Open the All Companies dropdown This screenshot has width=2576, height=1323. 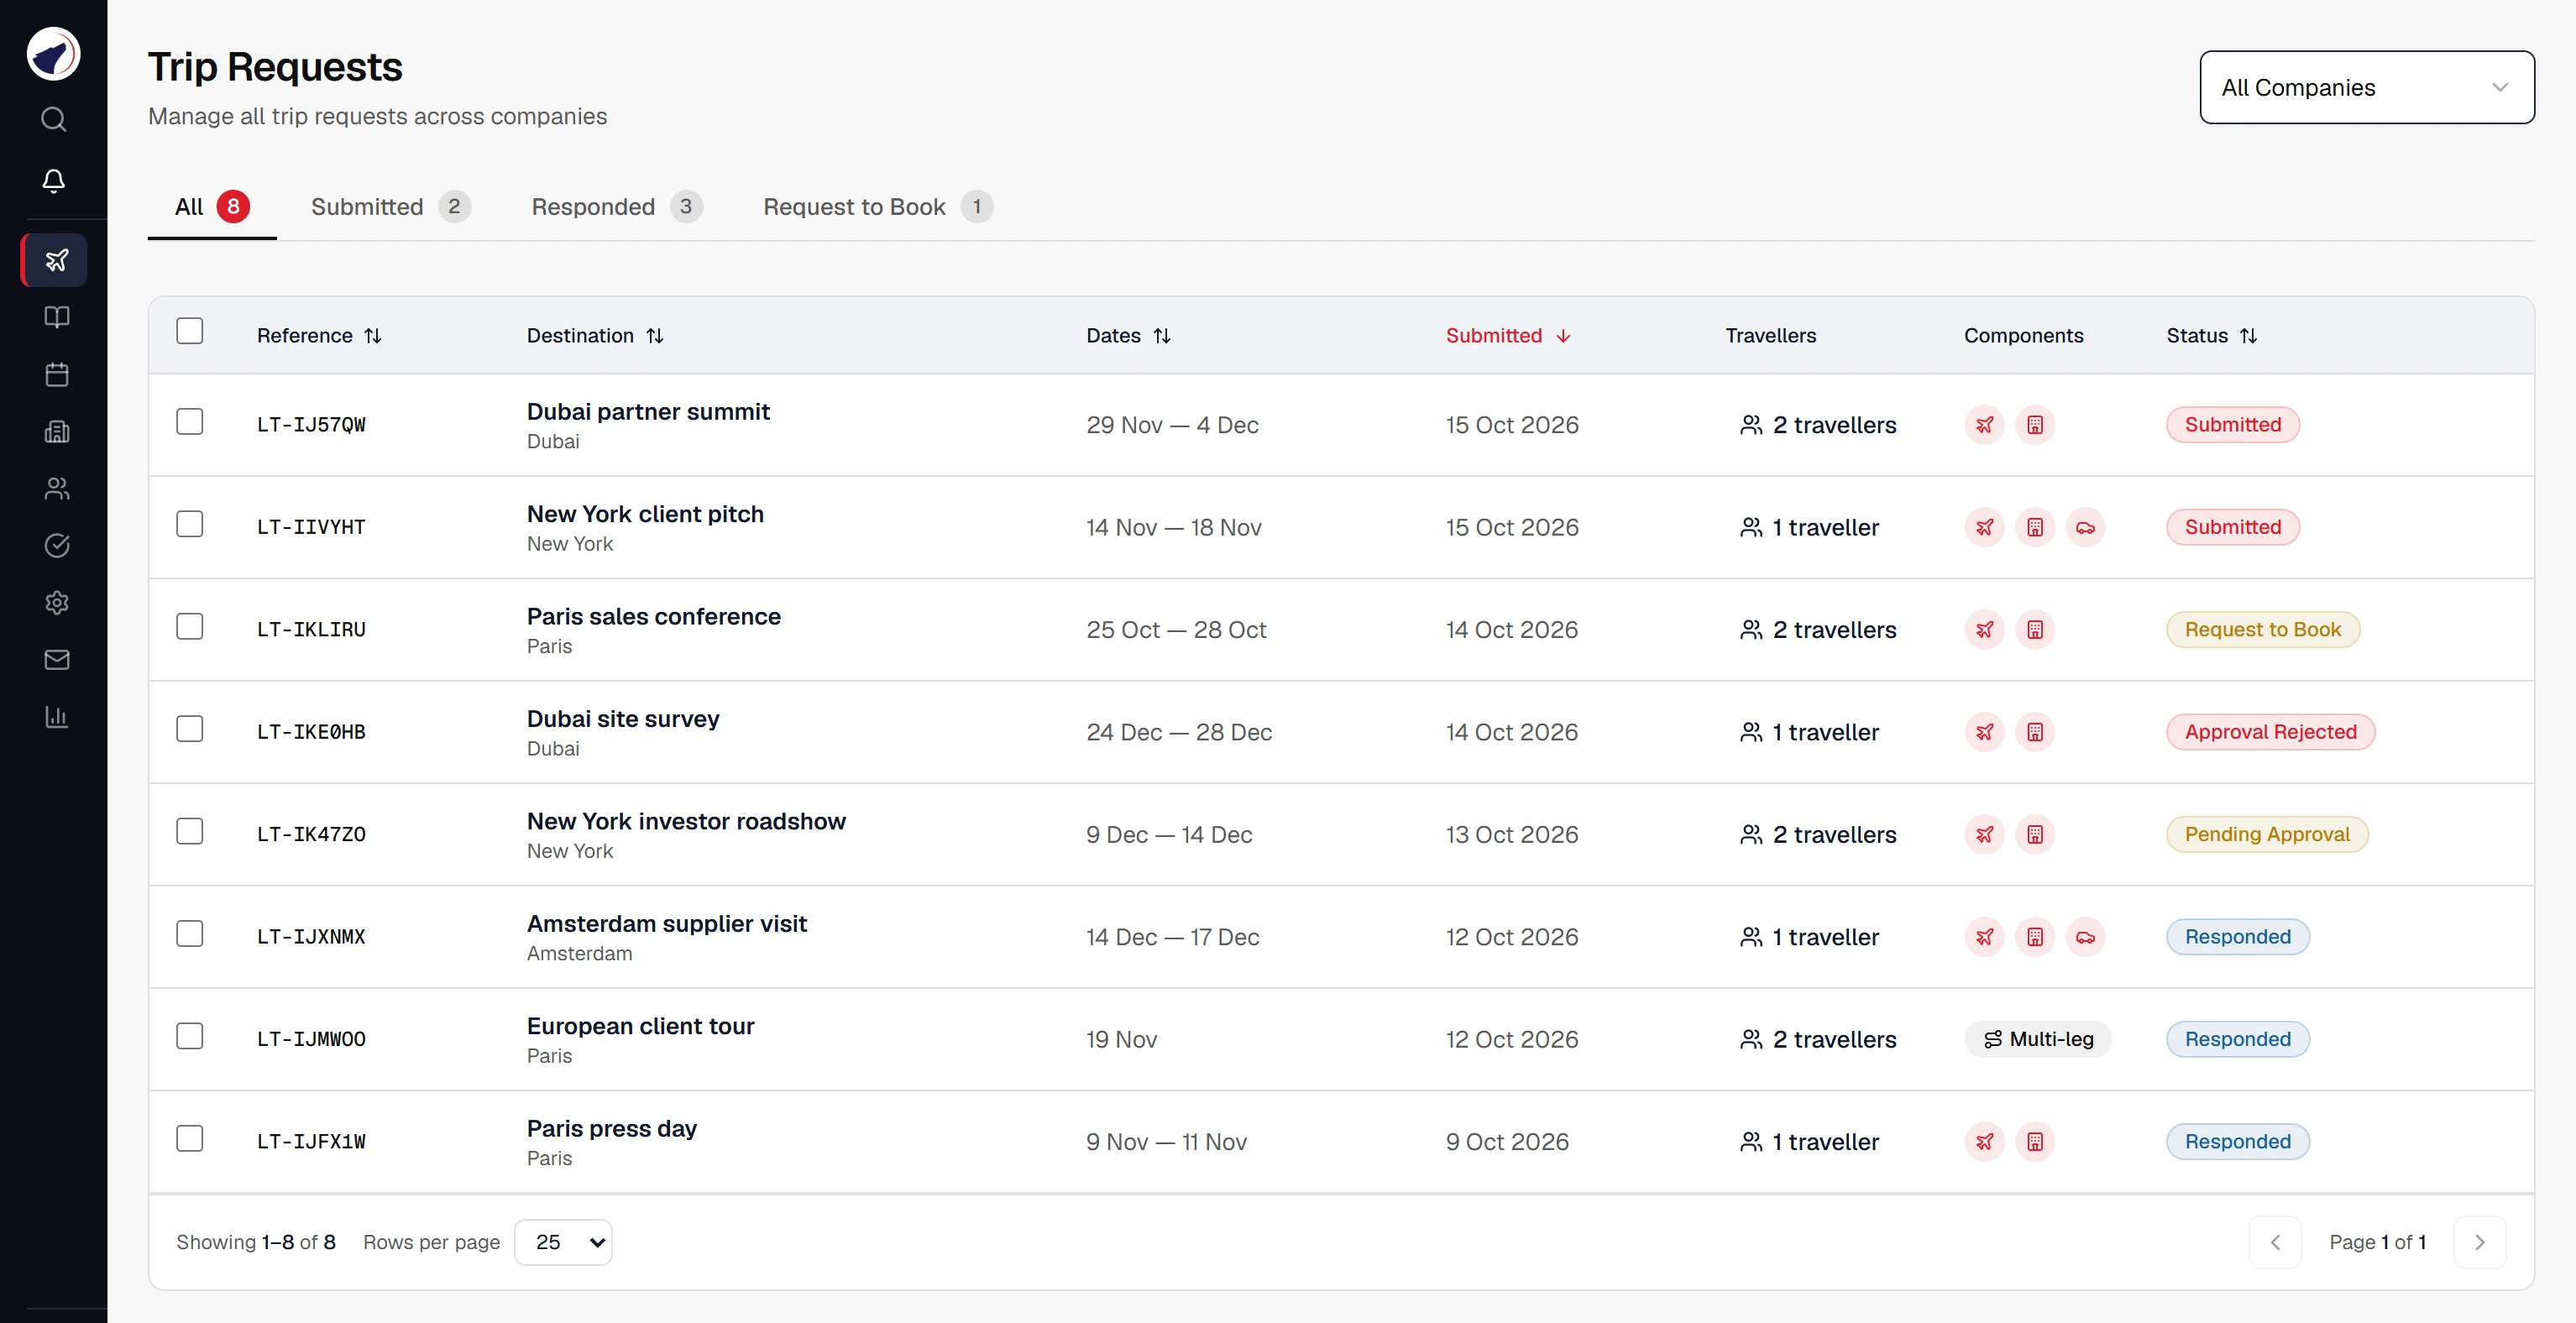coord(2366,87)
